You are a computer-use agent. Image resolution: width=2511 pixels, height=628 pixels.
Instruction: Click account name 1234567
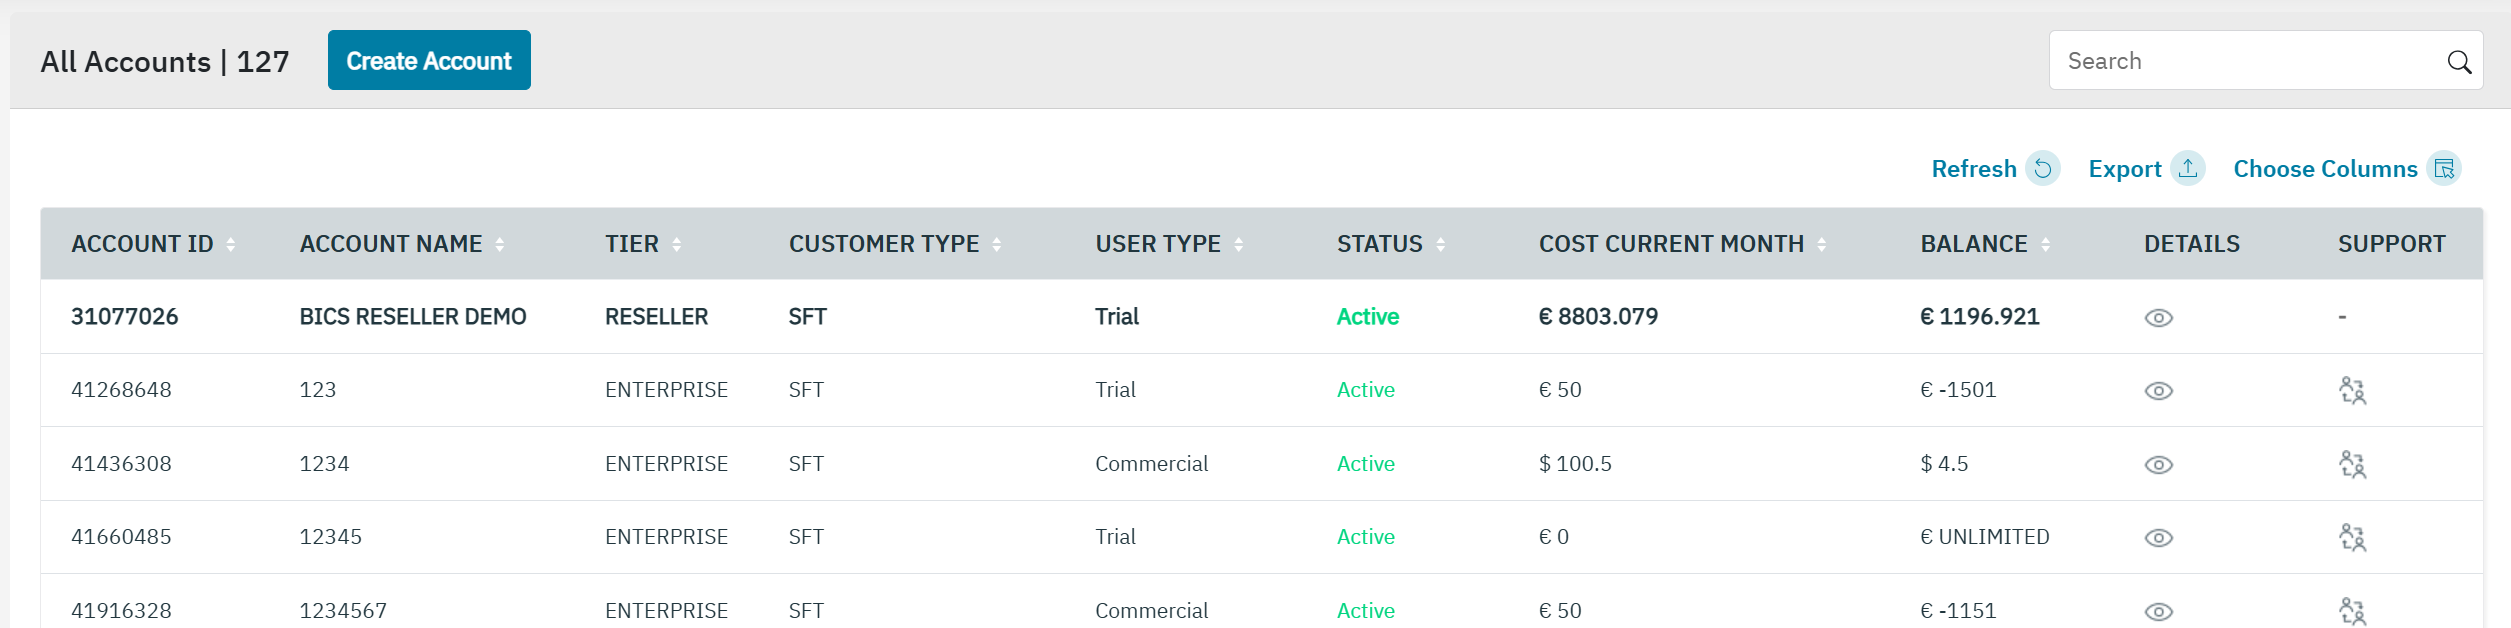[343, 611]
